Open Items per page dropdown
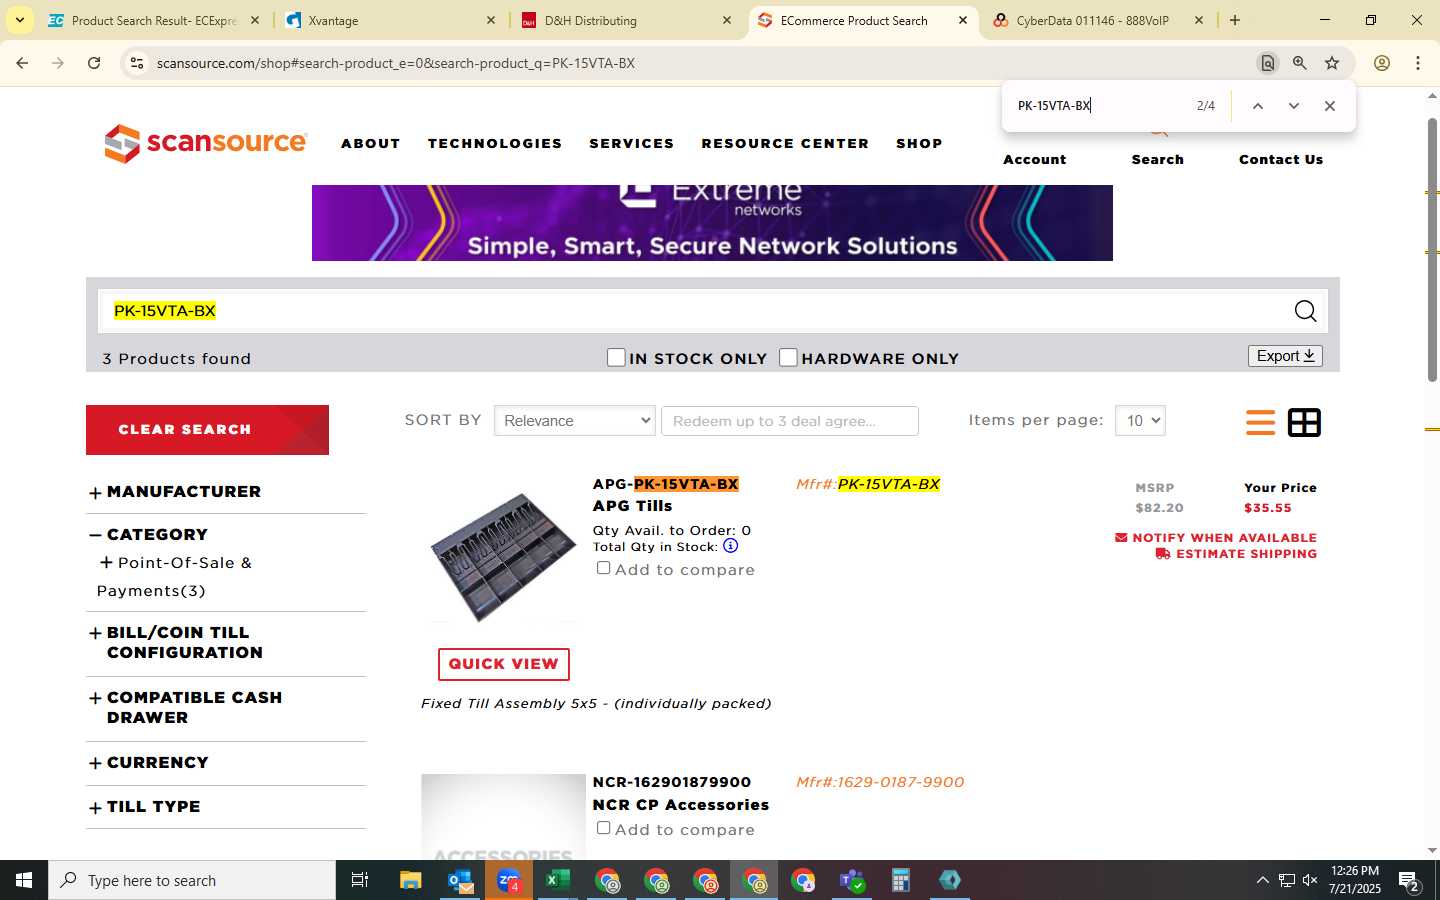 [1140, 421]
